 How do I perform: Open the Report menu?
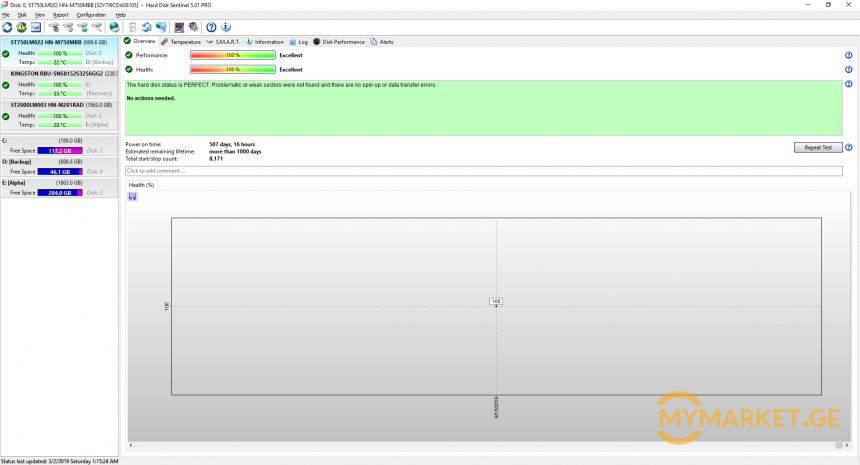tap(61, 15)
